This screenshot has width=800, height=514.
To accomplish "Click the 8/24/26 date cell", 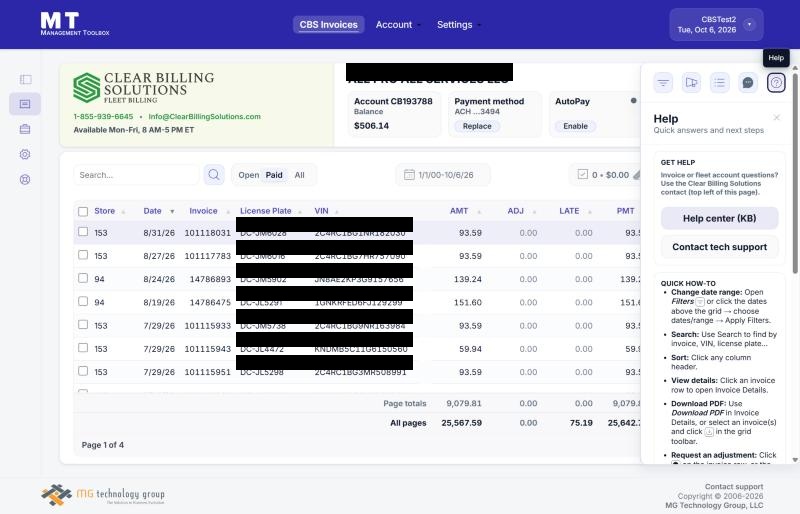I will (159, 279).
